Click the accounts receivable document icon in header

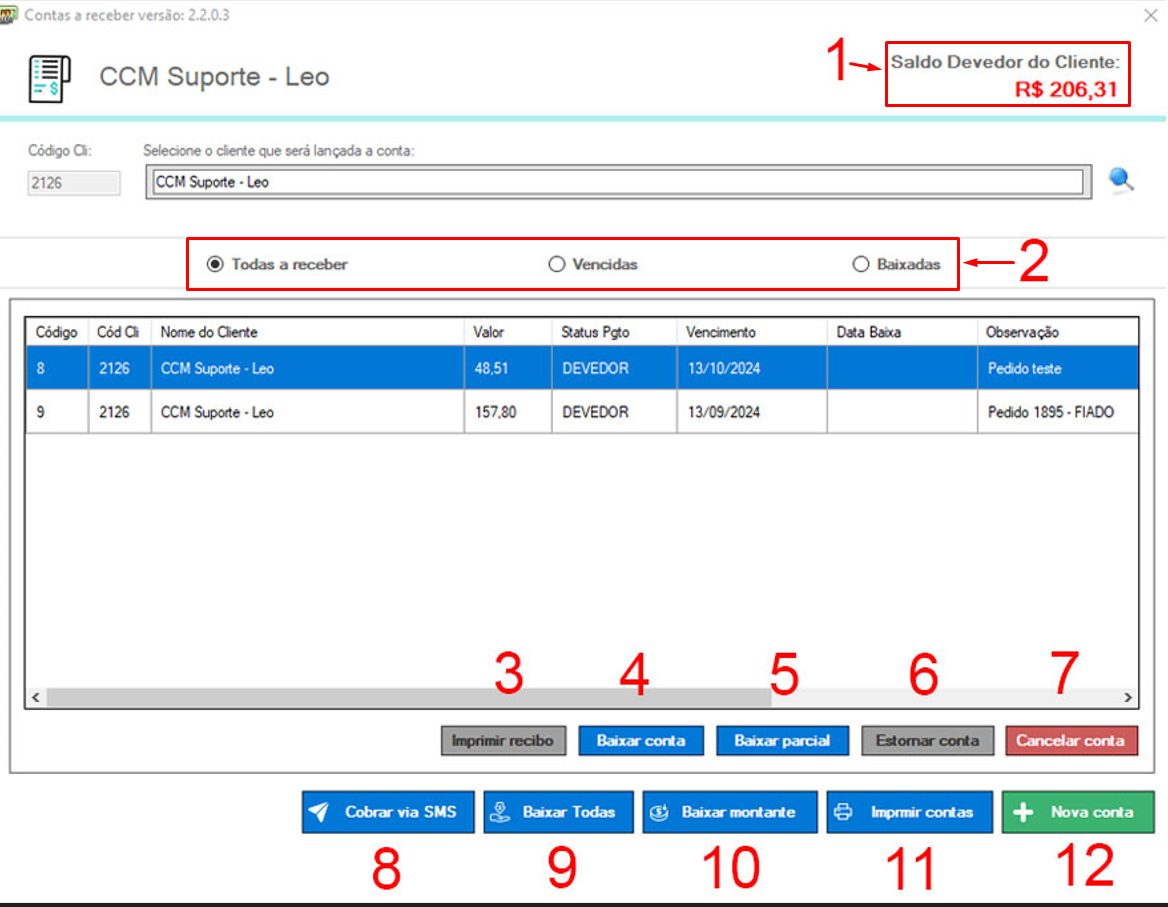48,78
